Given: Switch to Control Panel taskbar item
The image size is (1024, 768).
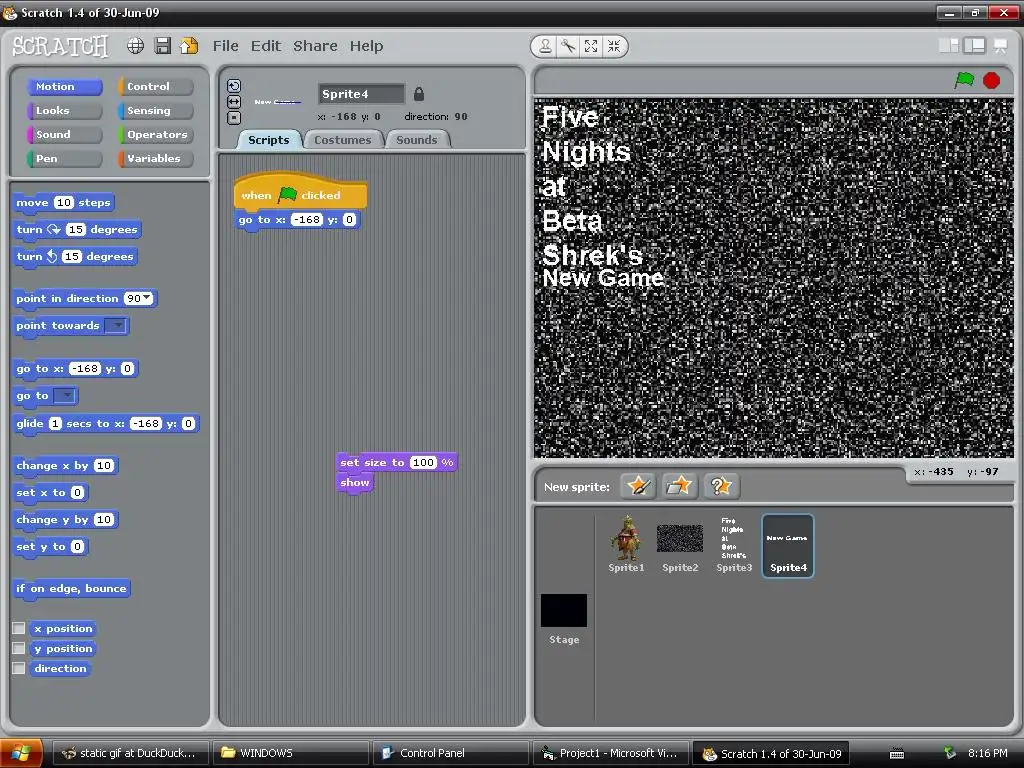Looking at the screenshot, I should click(451, 753).
